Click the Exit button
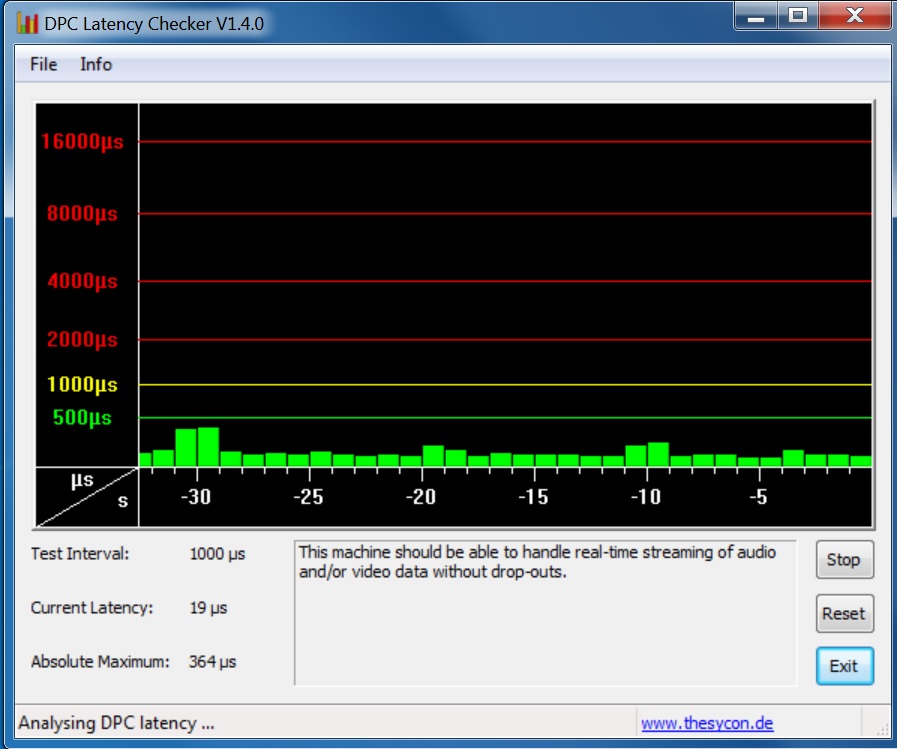 [844, 666]
